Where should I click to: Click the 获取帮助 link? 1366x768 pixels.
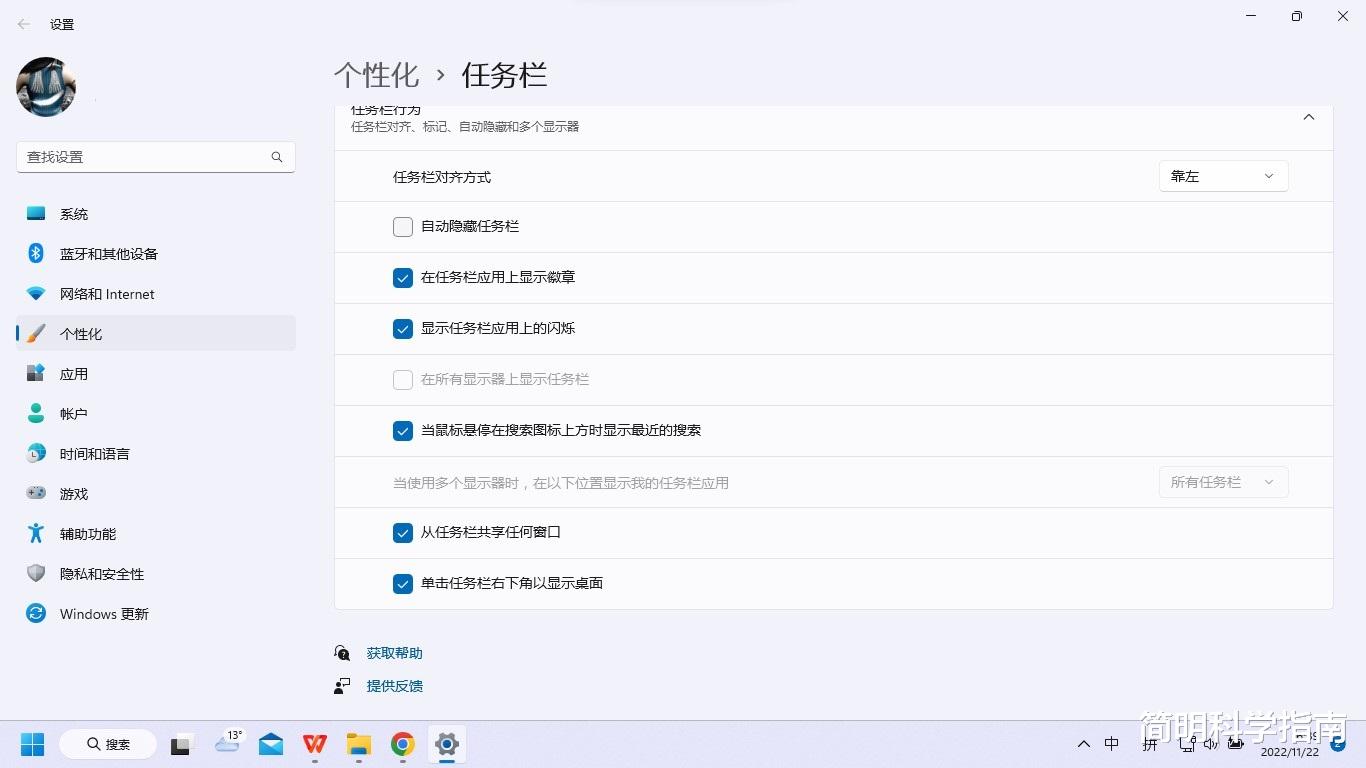(393, 652)
